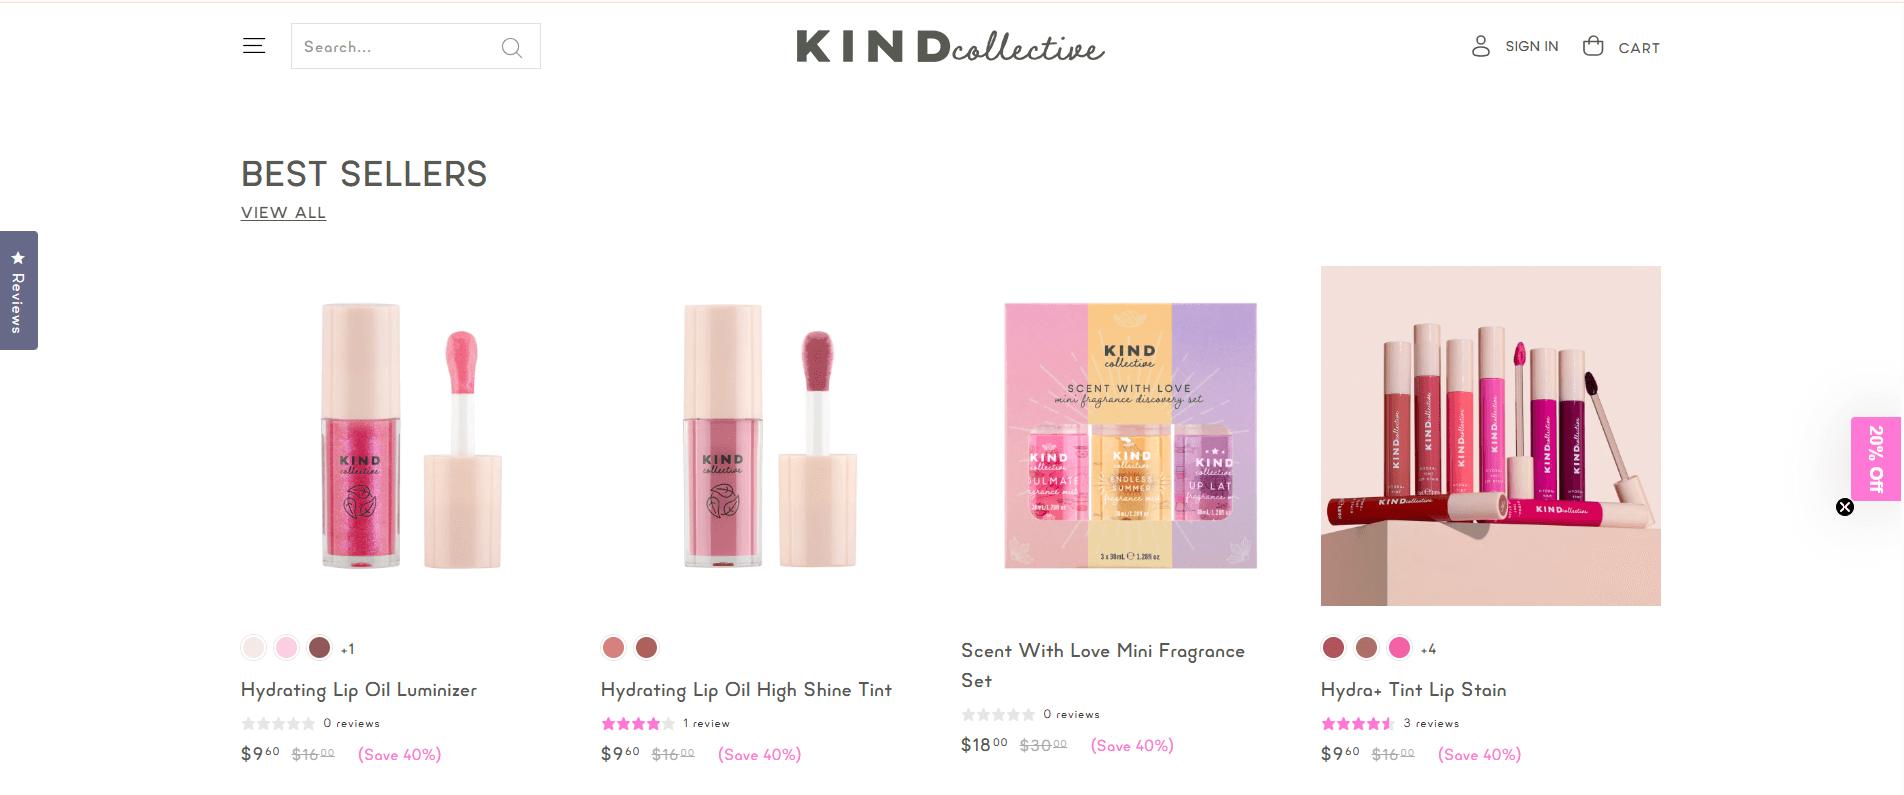Expand +4 more Lip Stain shades

click(1428, 649)
